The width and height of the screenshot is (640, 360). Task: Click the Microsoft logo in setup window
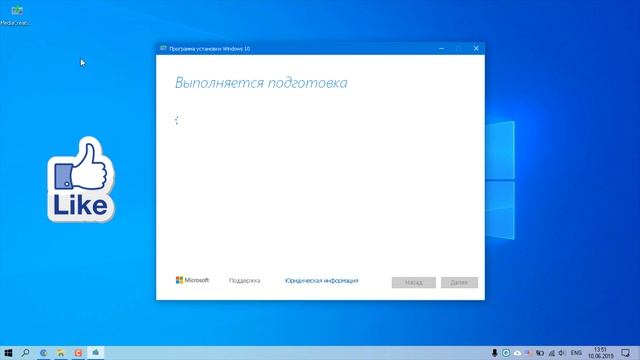[x=192, y=280]
